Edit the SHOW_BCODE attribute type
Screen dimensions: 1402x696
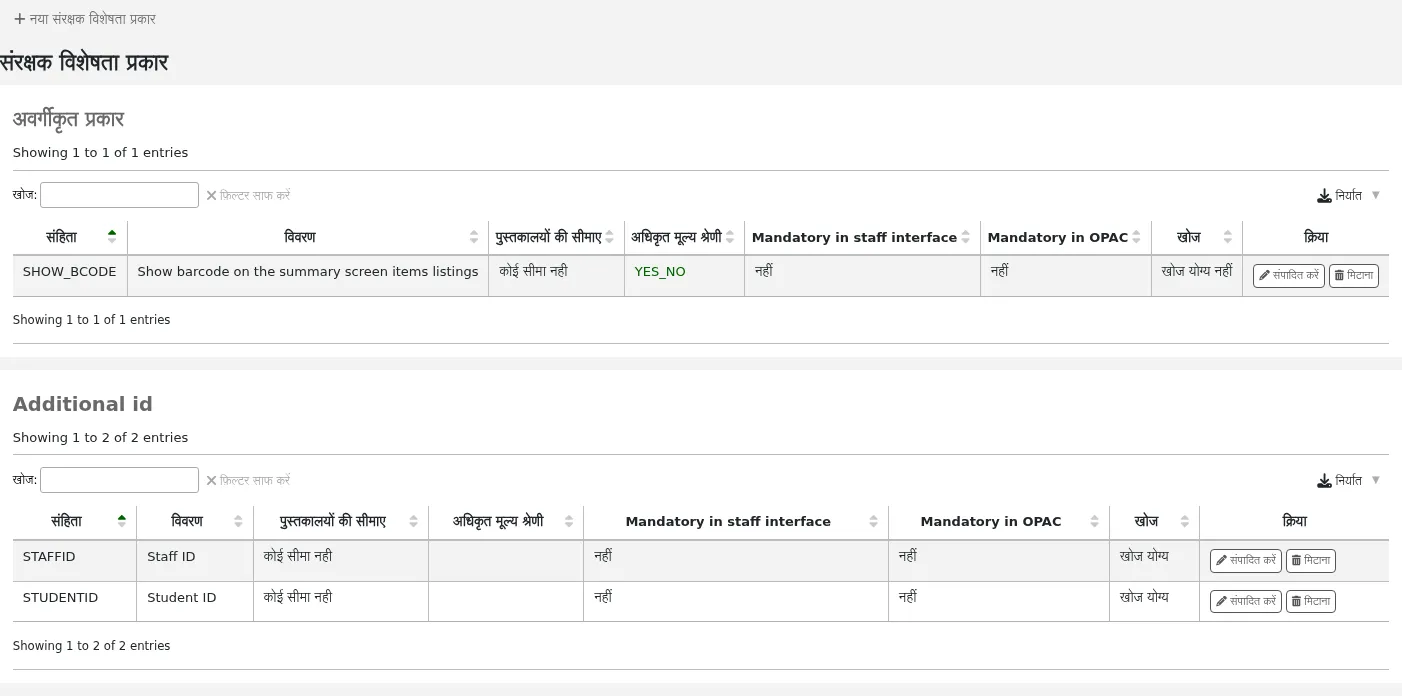click(1288, 276)
